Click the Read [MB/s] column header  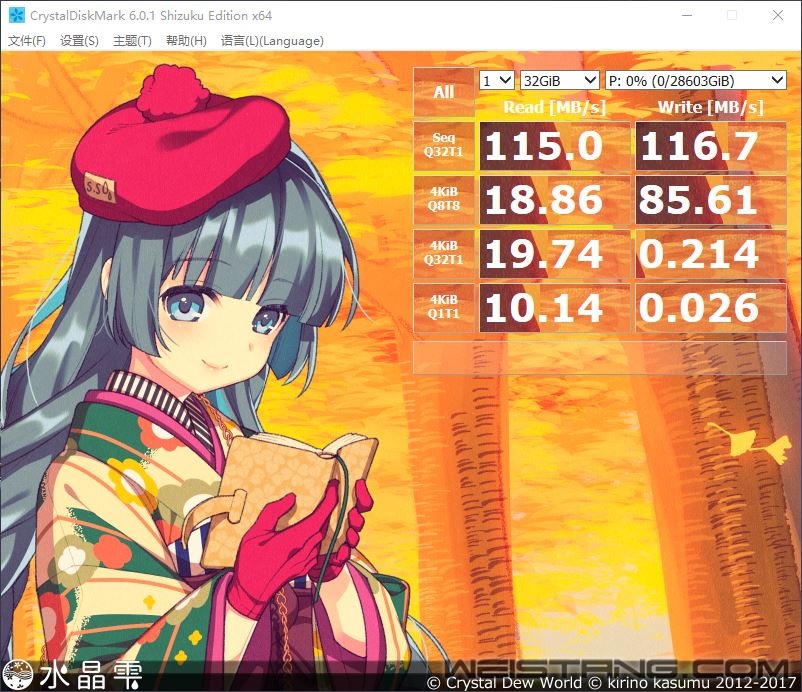pos(554,108)
